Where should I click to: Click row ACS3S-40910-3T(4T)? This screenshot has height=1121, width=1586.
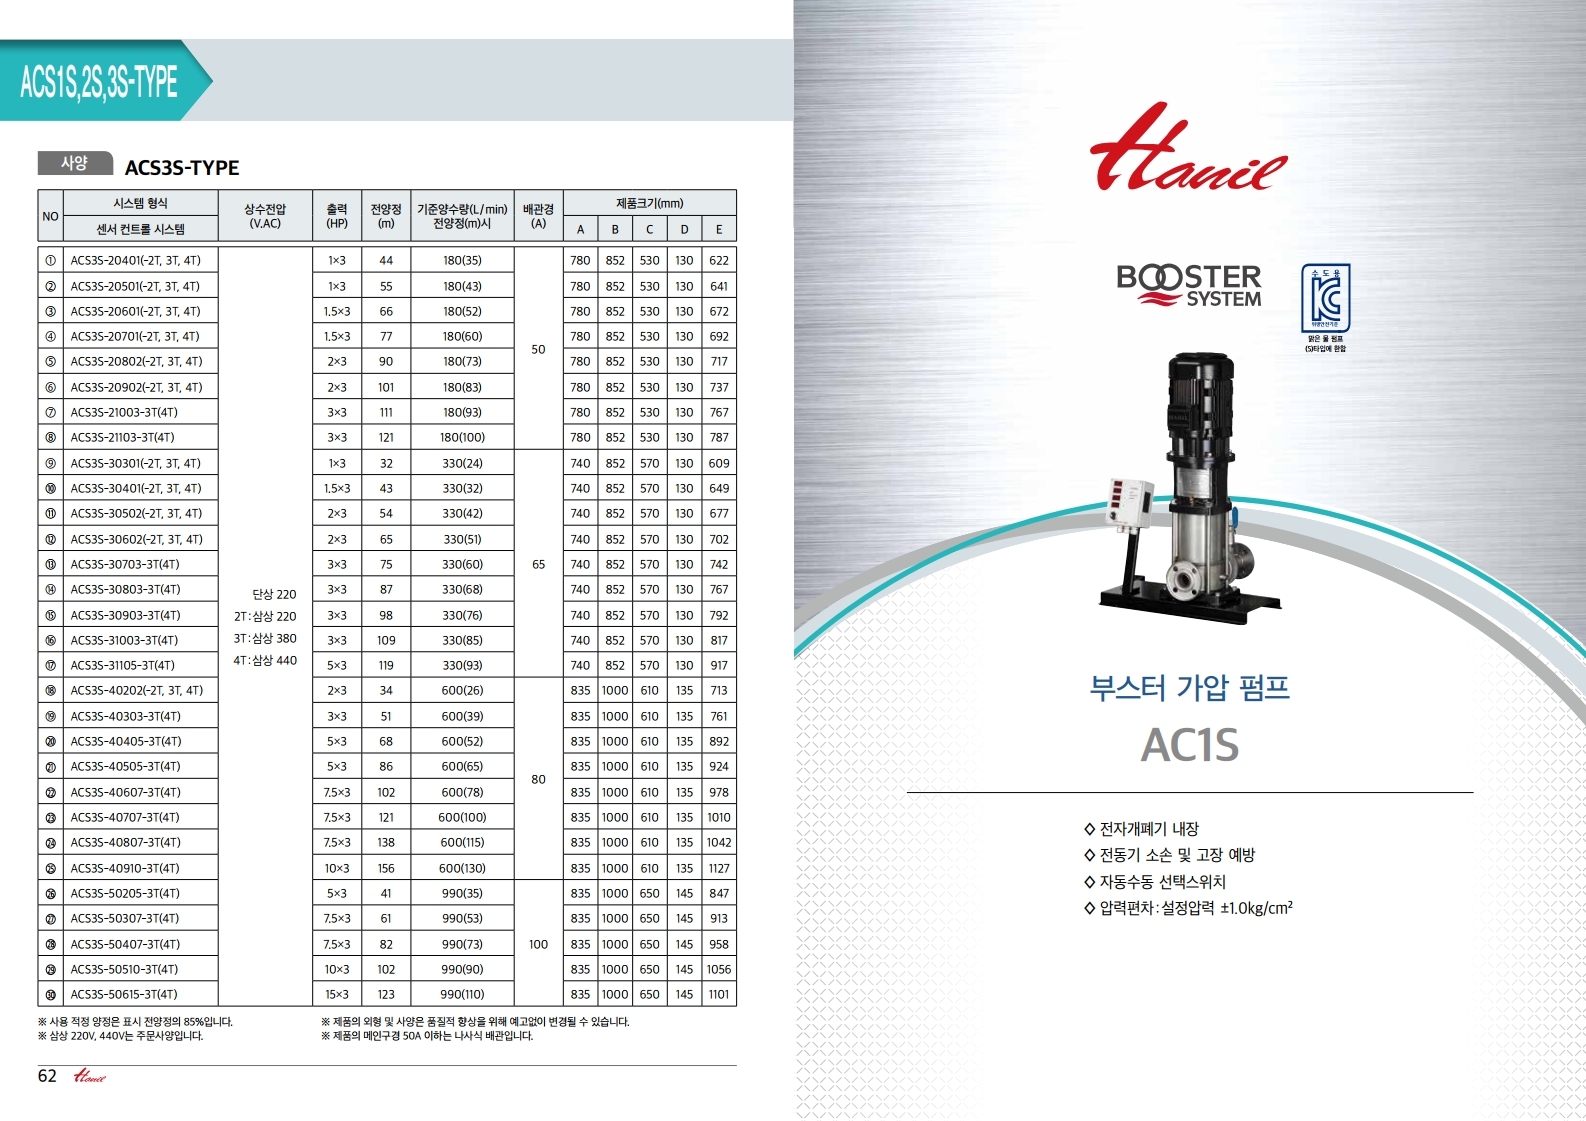(x=387, y=868)
